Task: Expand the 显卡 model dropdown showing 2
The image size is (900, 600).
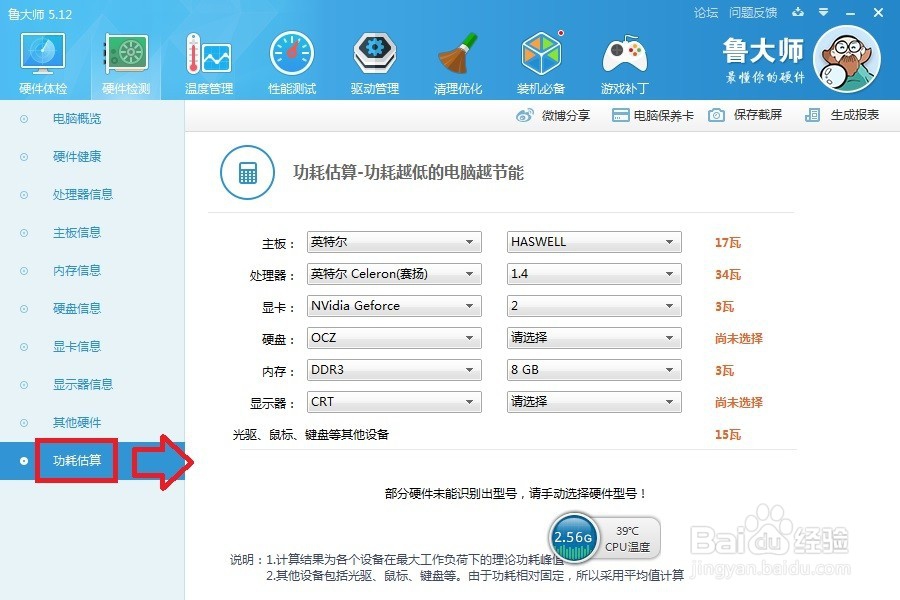Action: [x=594, y=306]
